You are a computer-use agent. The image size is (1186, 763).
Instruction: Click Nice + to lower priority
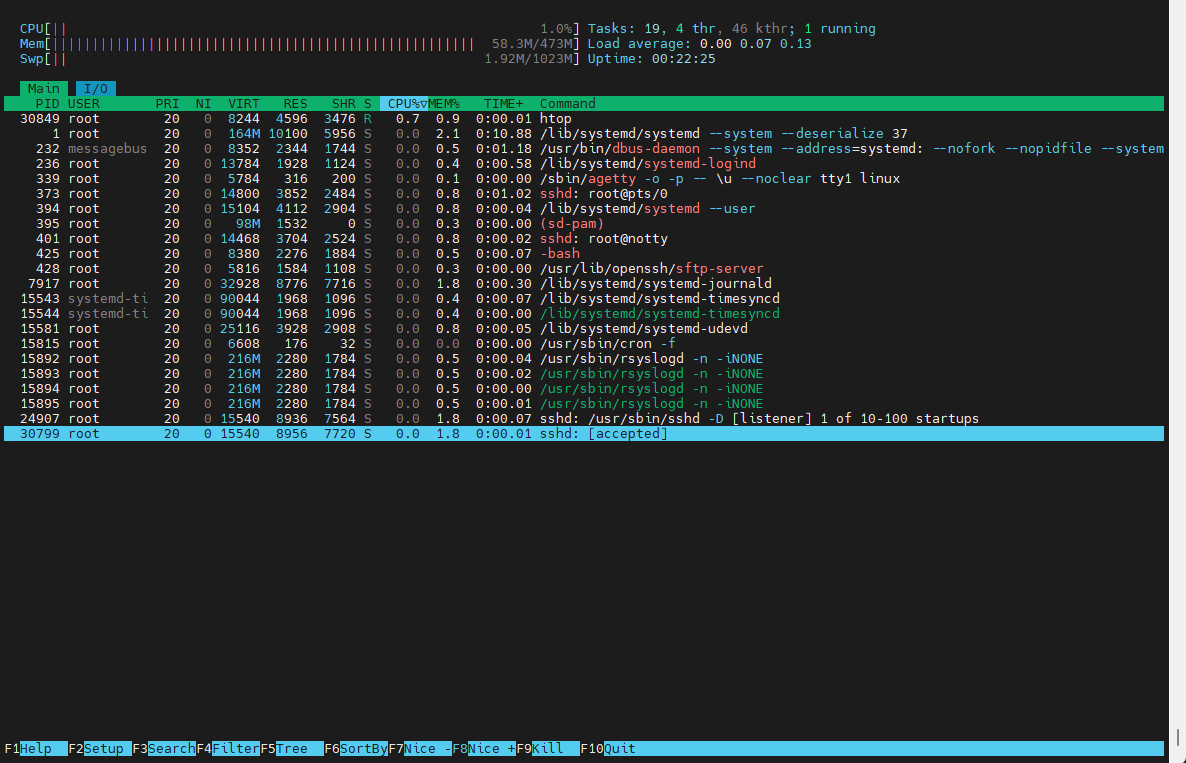[484, 749]
